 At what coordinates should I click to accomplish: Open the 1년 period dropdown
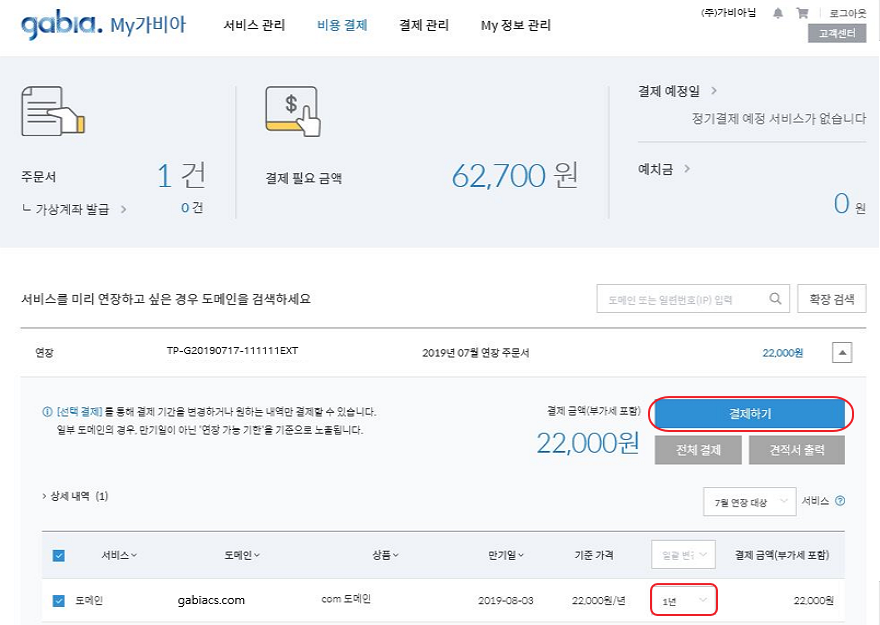coord(684,600)
